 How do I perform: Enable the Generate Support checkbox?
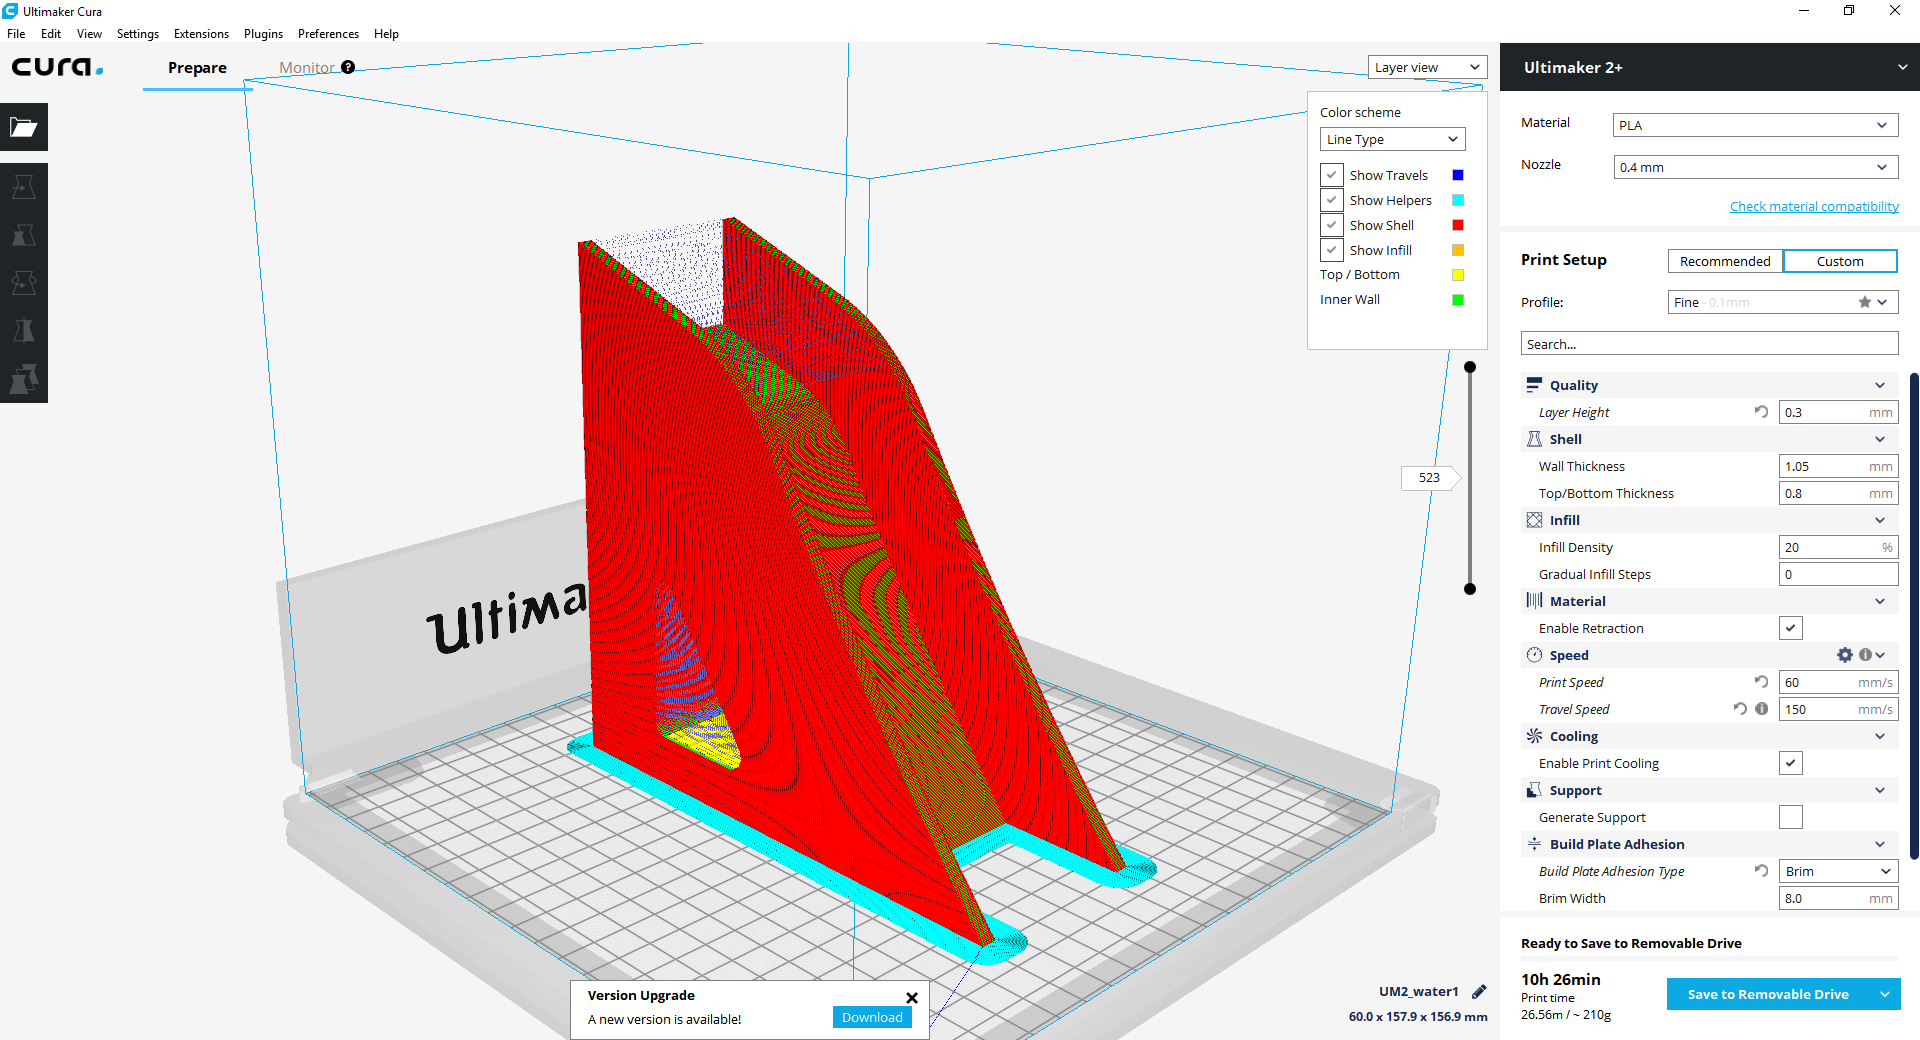click(x=1791, y=817)
